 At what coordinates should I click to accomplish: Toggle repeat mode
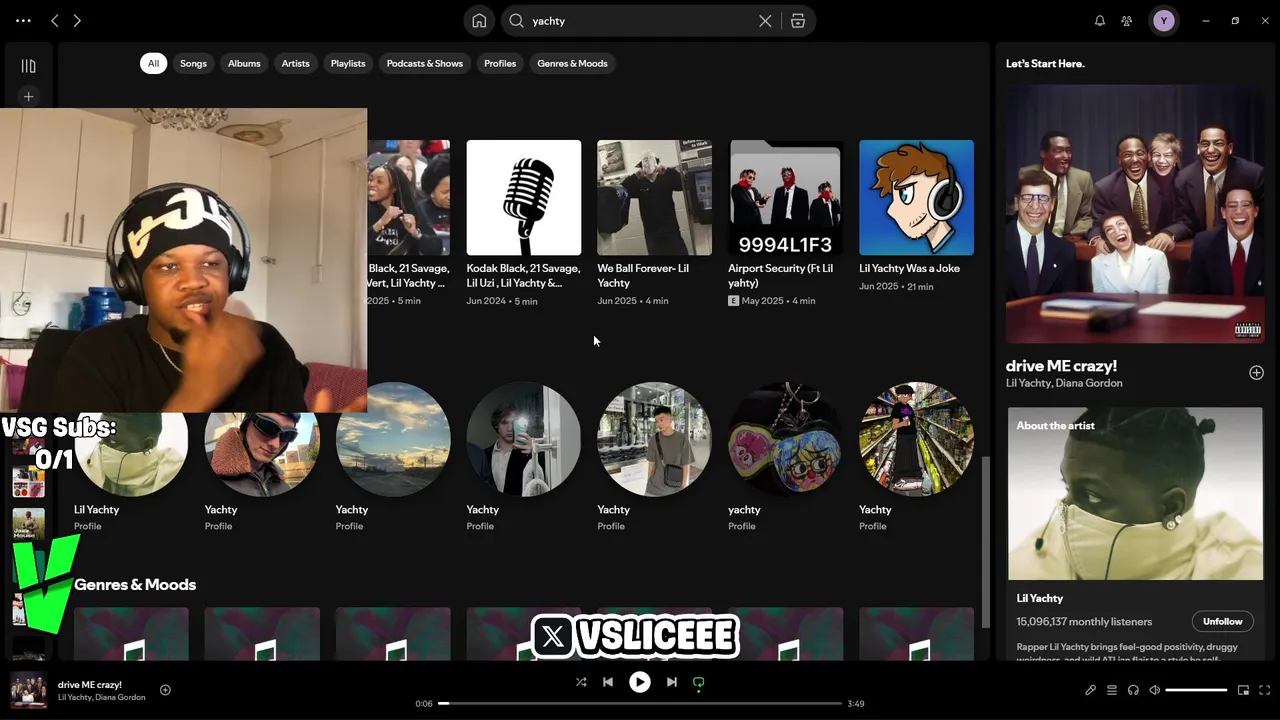[699, 682]
